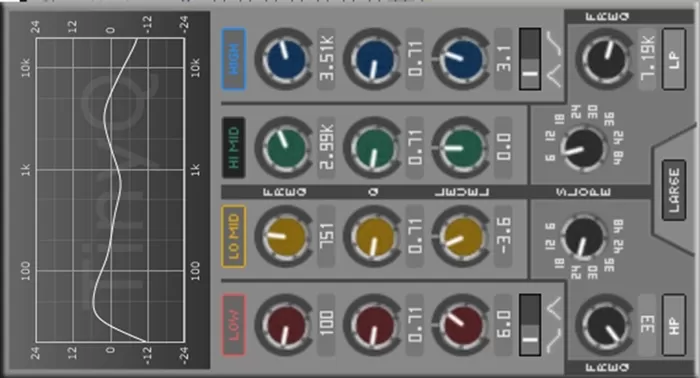Click the yellow LO MID level knob
The image size is (700, 378).
tap(462, 237)
